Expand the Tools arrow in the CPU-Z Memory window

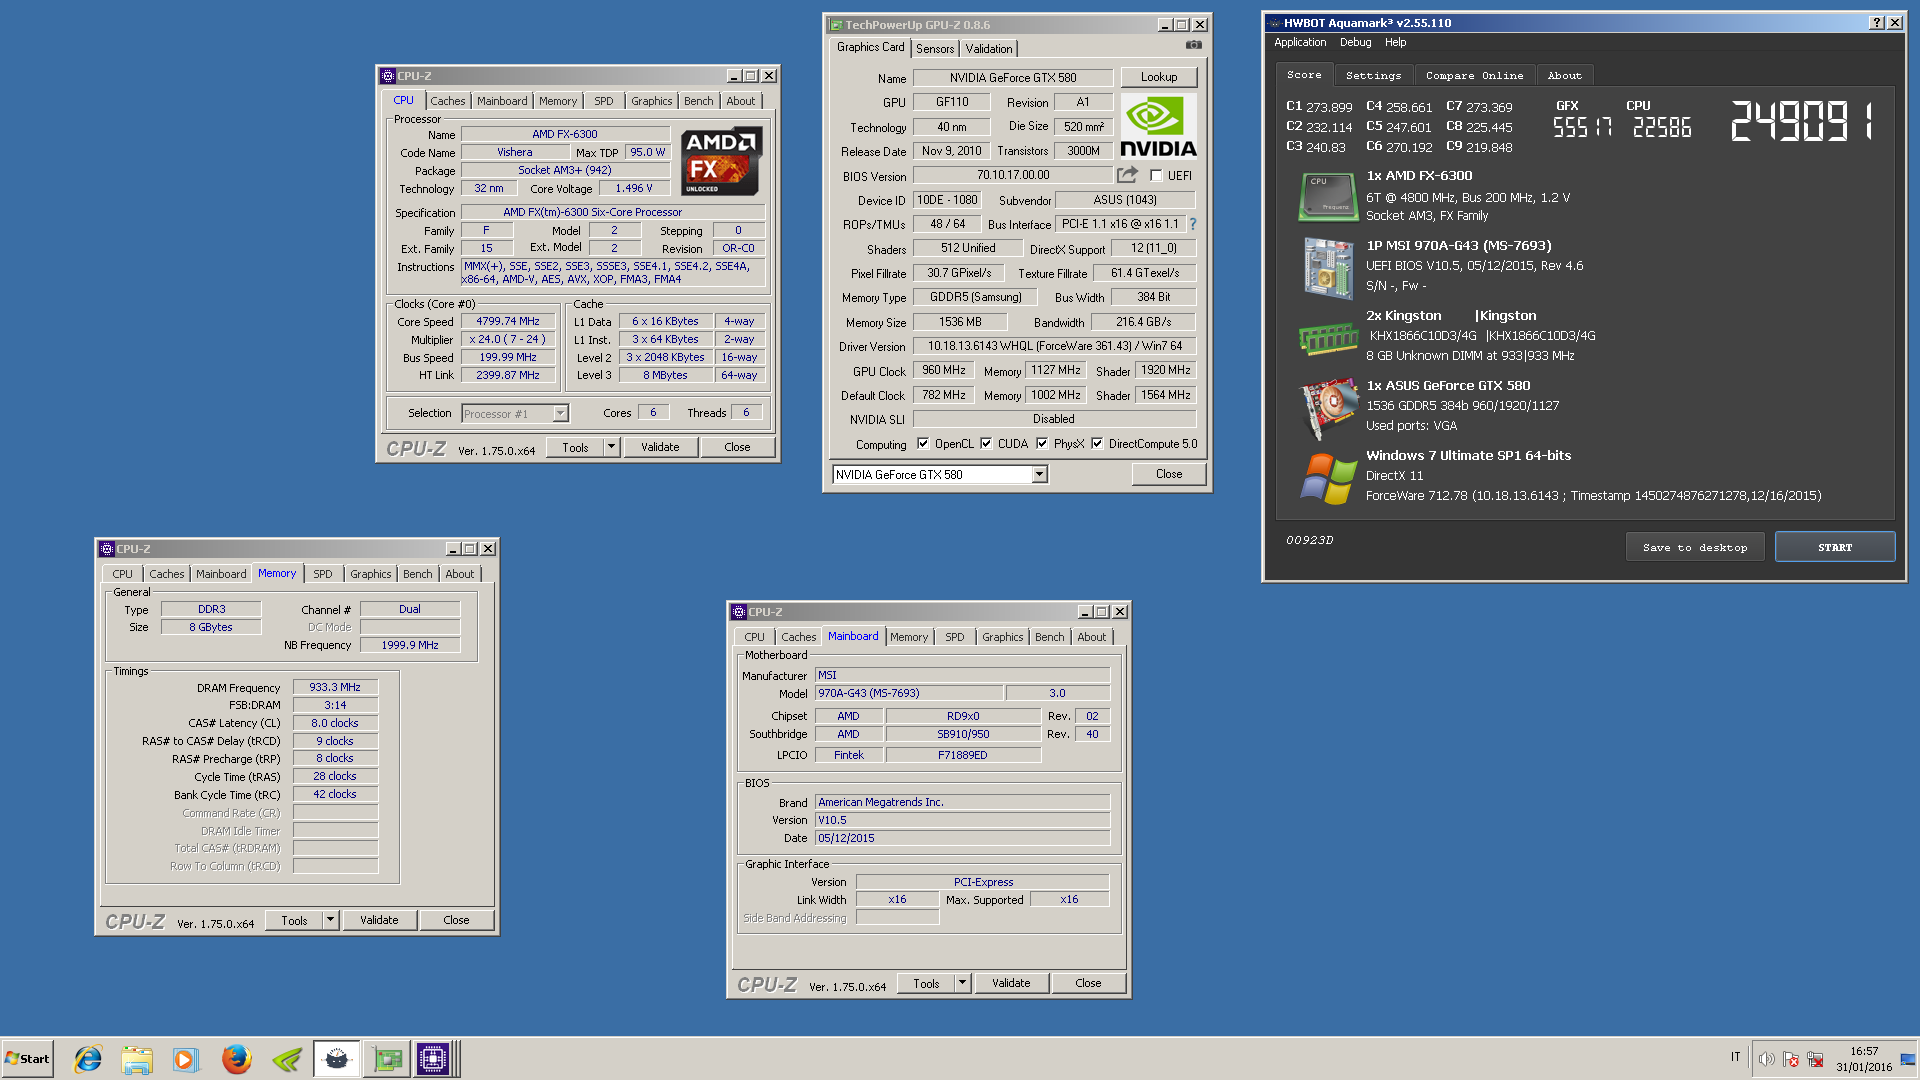(330, 921)
